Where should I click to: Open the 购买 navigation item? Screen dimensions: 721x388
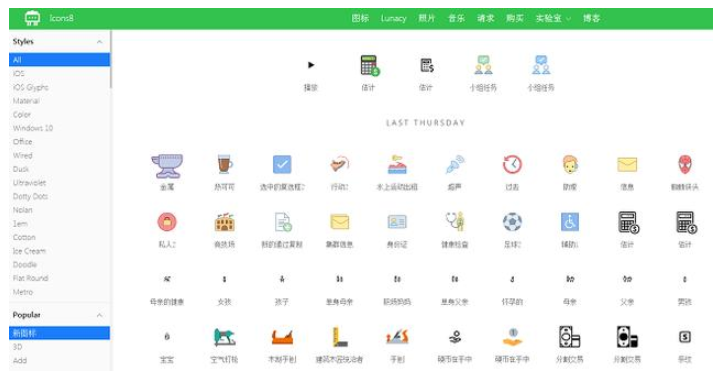[x=515, y=18]
